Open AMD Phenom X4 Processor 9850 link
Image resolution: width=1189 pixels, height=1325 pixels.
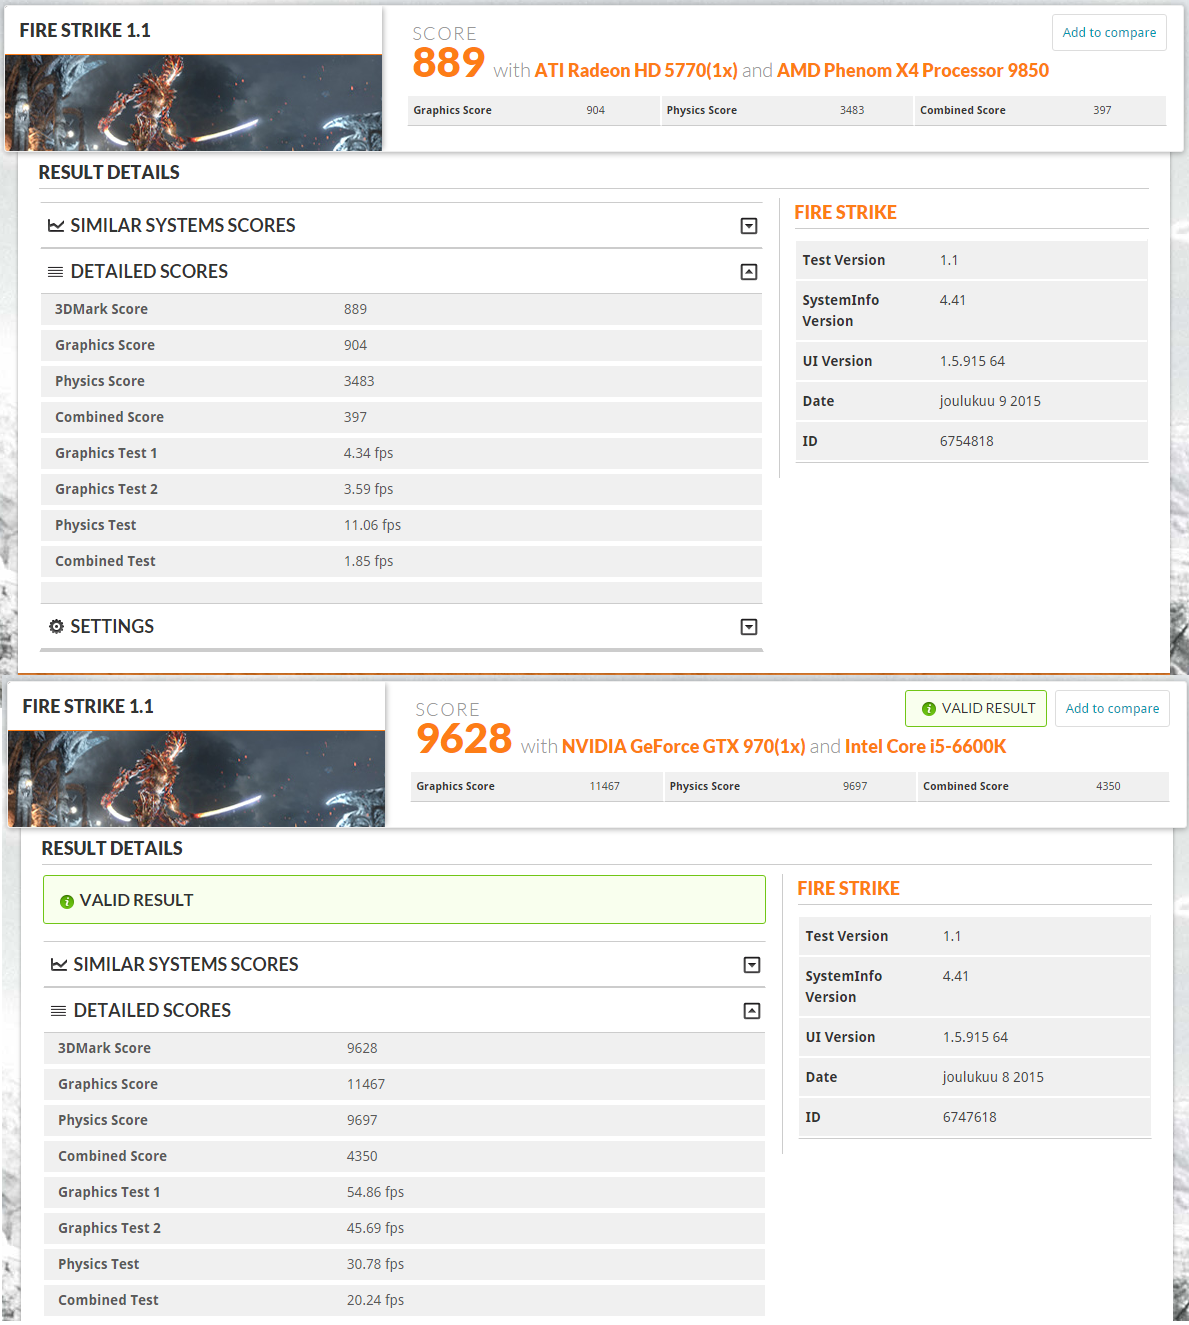click(912, 71)
